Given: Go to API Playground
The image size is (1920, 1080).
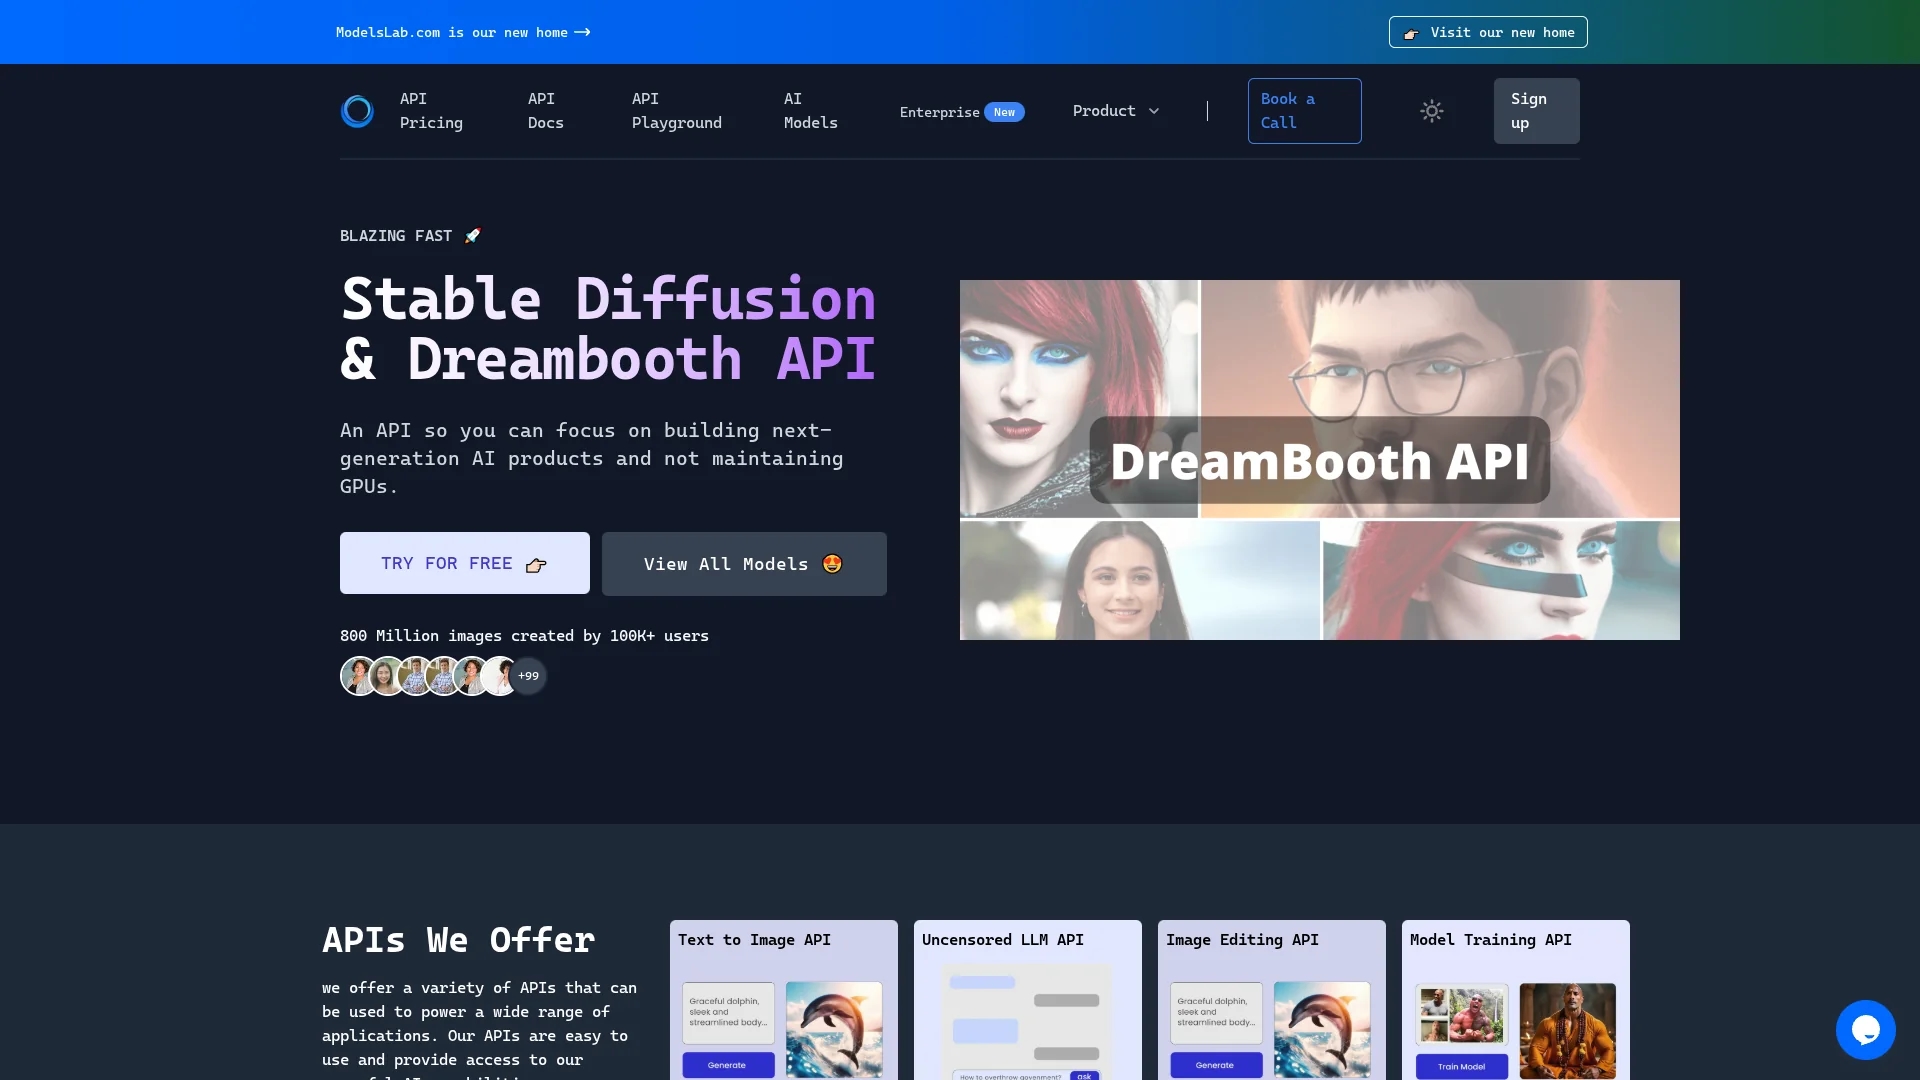Looking at the screenshot, I should pyautogui.click(x=677, y=111).
